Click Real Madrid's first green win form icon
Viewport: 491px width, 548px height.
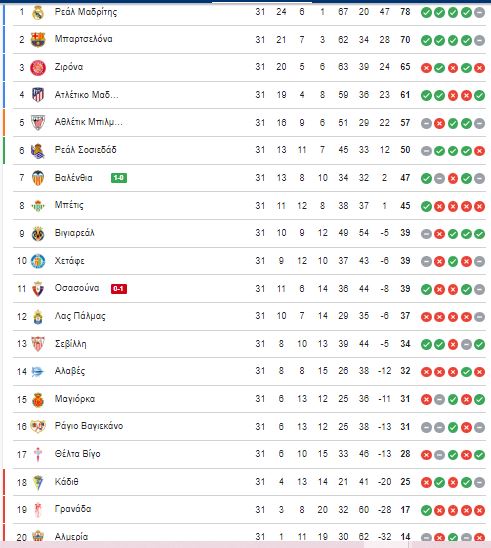(x=426, y=13)
